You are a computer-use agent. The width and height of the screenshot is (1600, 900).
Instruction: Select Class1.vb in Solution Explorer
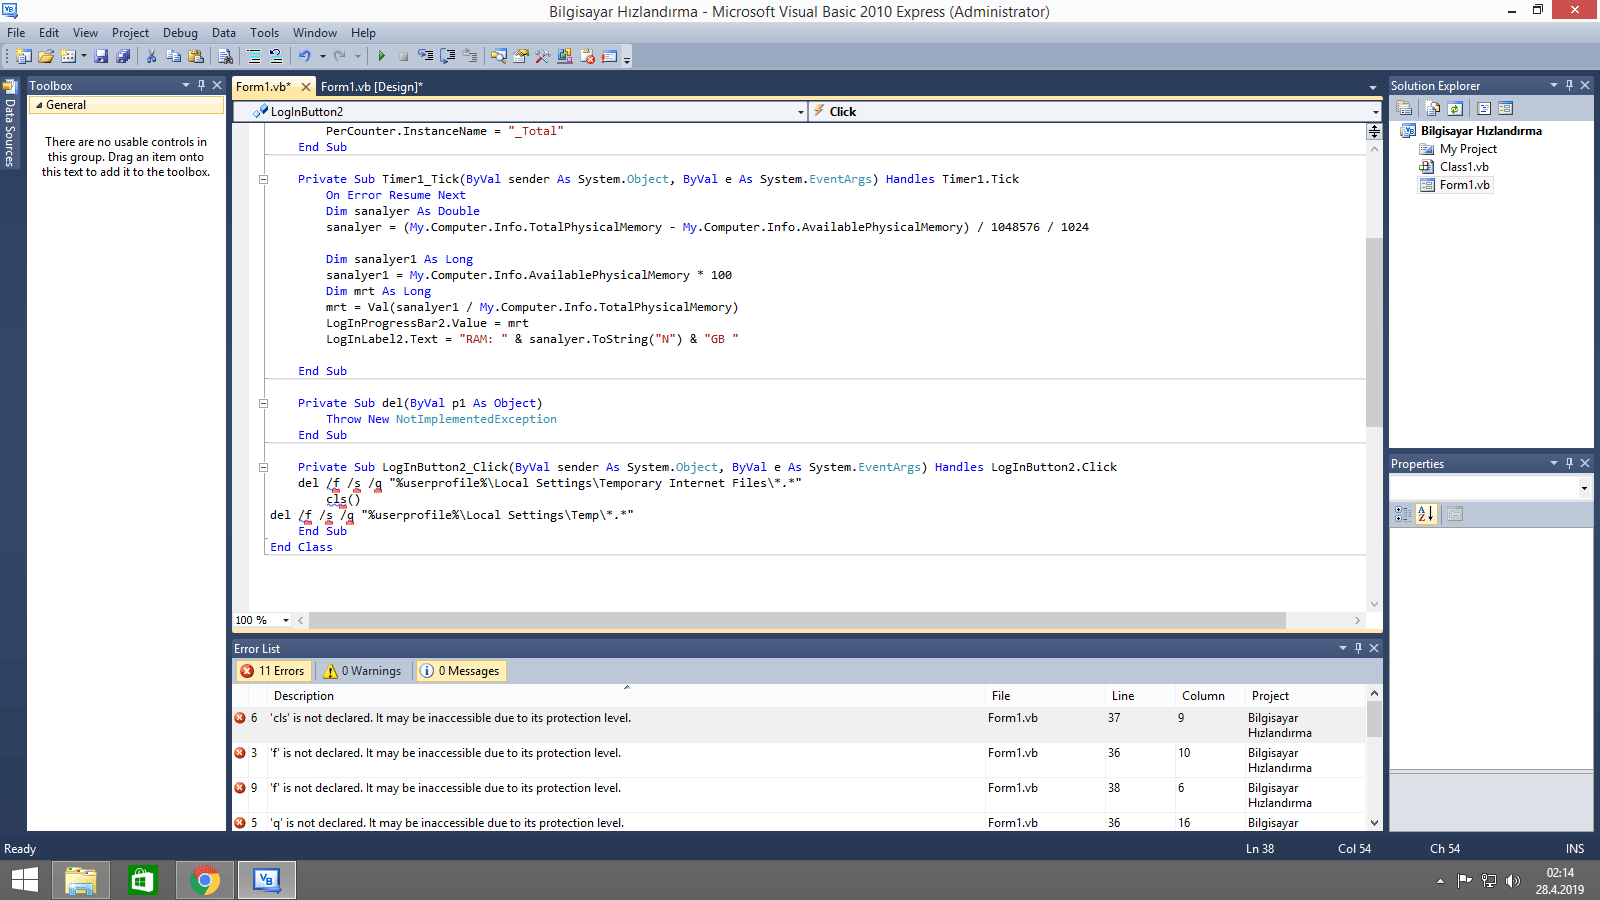[x=1464, y=167]
